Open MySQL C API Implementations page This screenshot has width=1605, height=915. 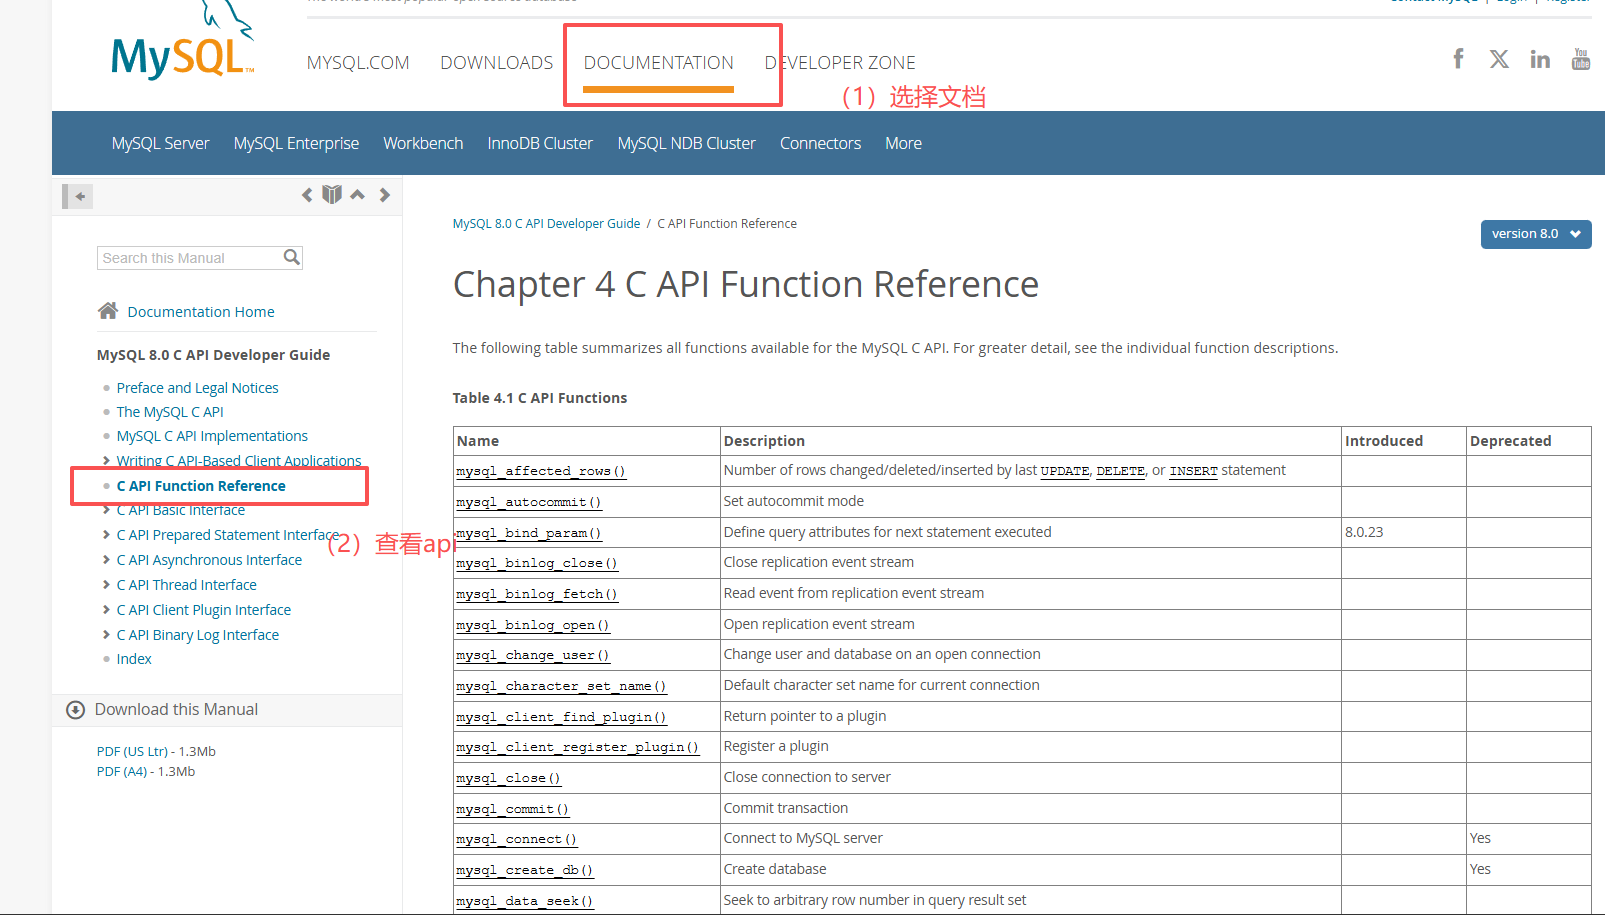coord(212,436)
